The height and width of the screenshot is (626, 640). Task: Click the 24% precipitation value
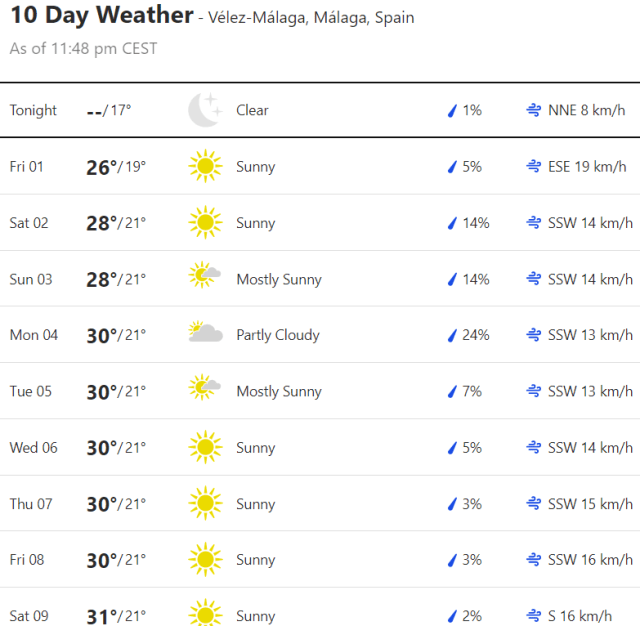475,335
